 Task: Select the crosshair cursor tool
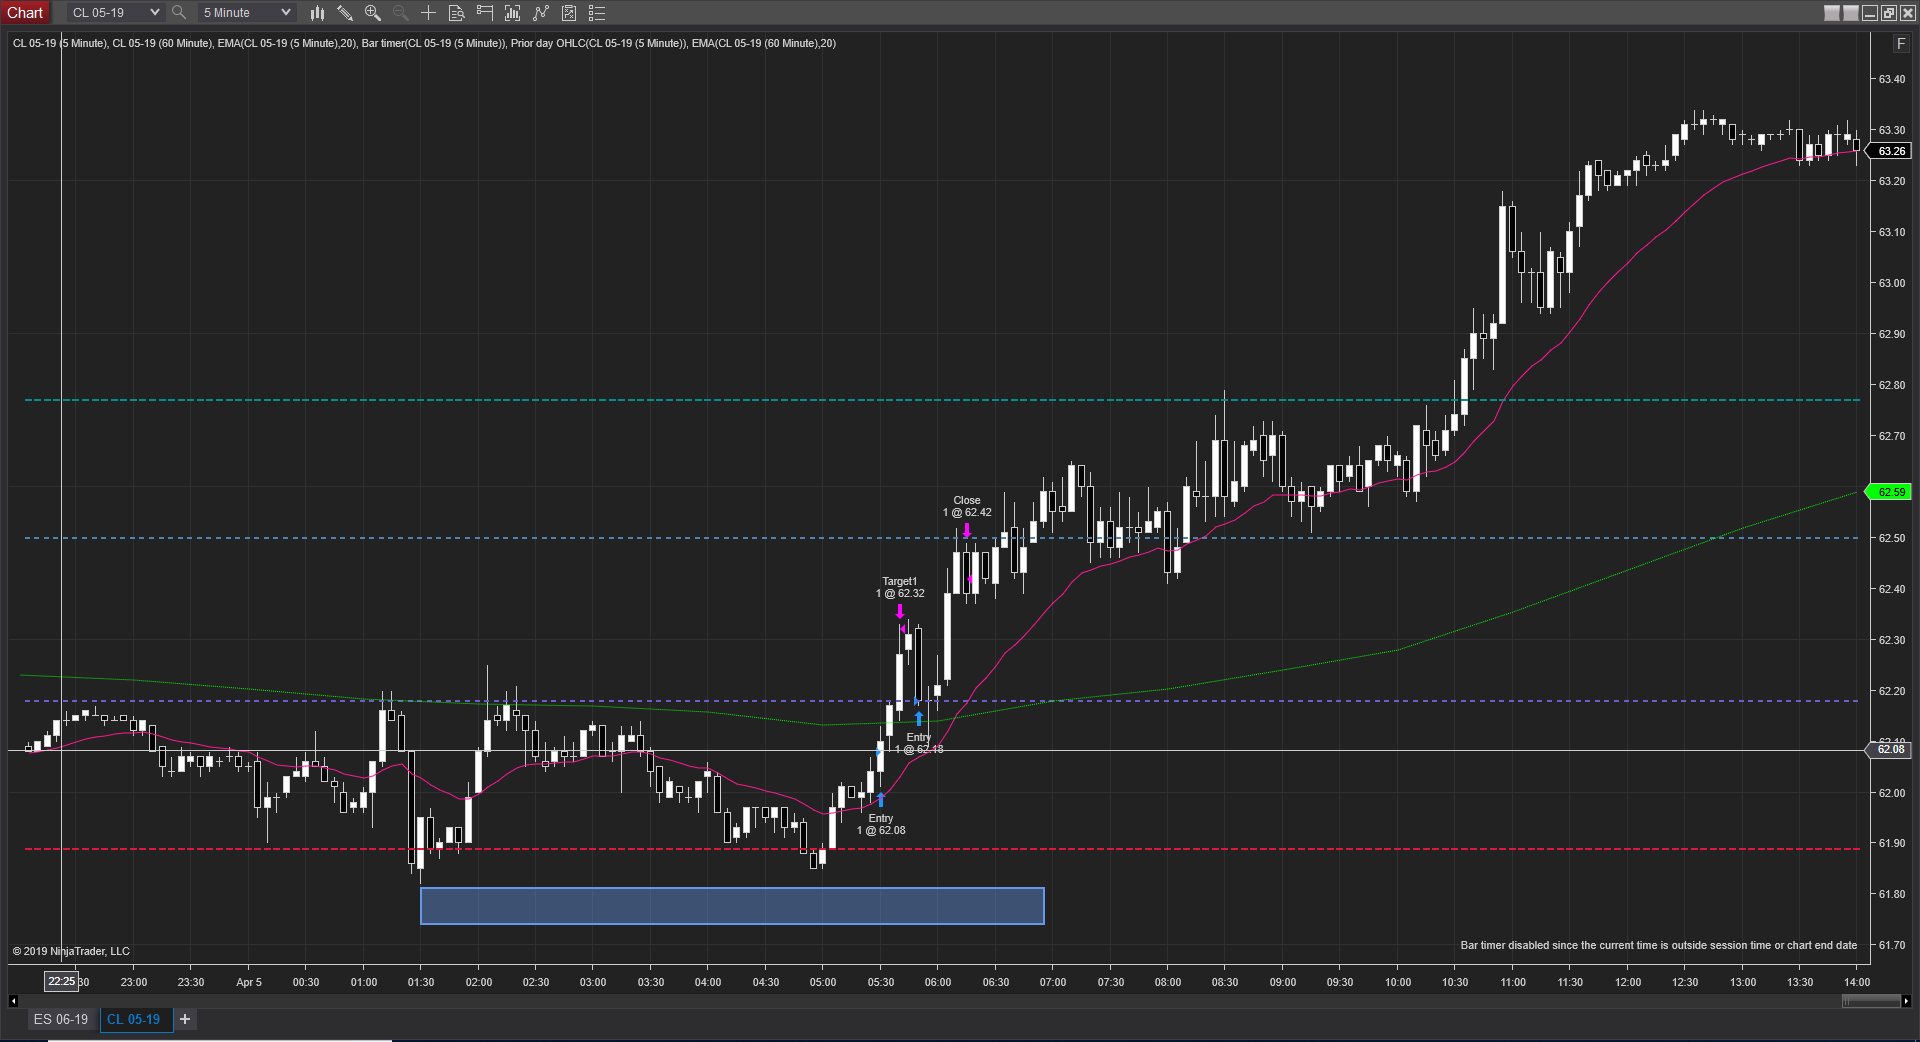tap(429, 13)
